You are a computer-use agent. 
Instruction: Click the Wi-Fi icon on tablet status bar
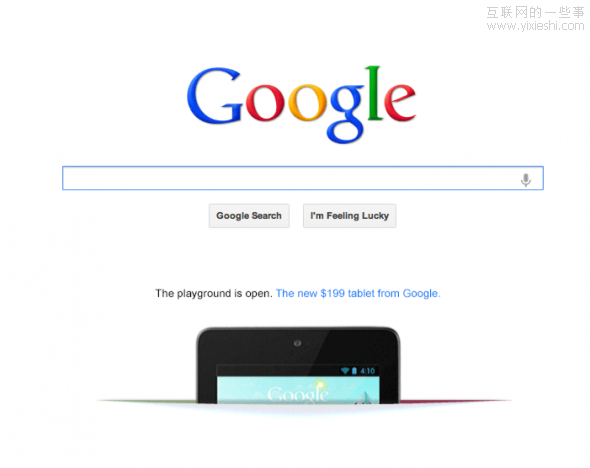[345, 371]
